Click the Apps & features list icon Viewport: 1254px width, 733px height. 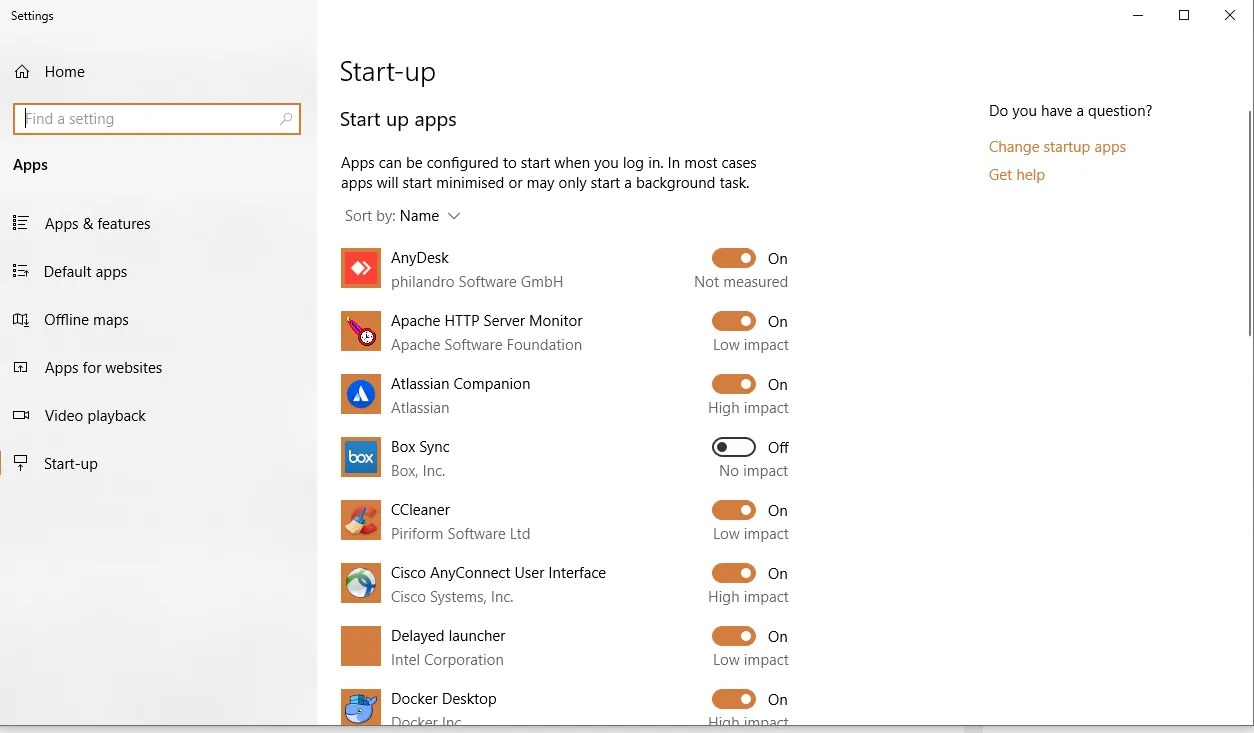tap(21, 223)
